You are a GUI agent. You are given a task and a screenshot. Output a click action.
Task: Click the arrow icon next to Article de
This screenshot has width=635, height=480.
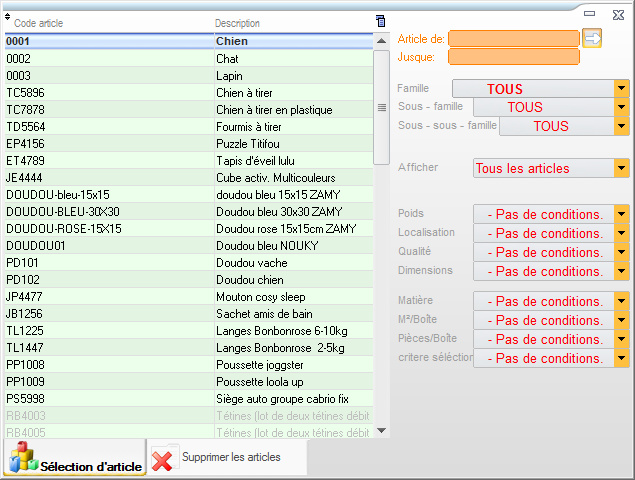pyautogui.click(x=592, y=38)
